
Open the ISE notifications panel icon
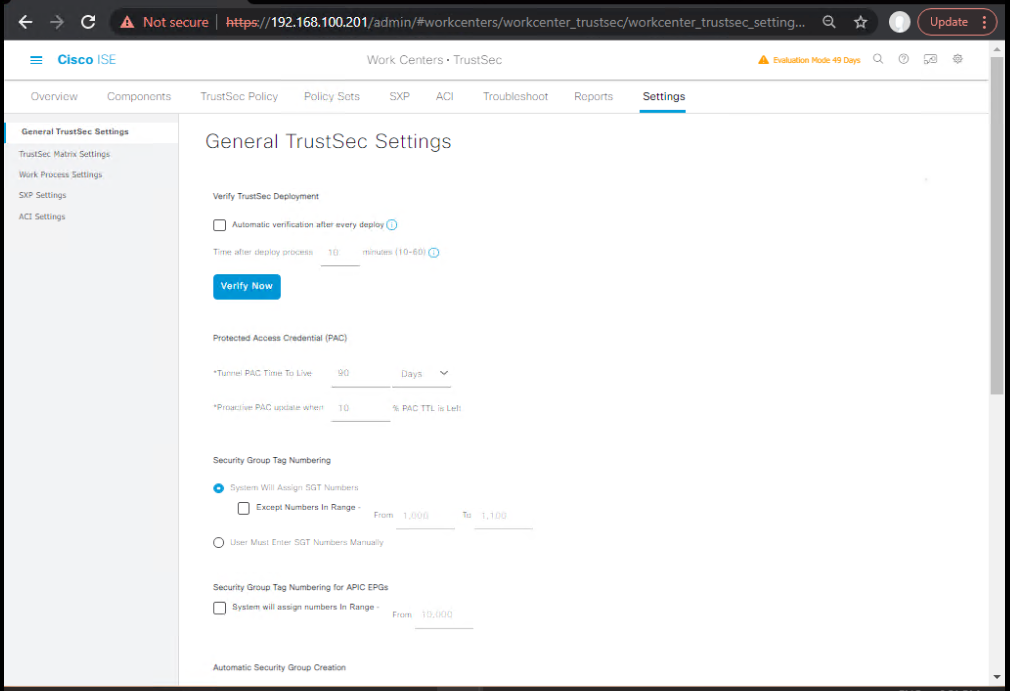tap(930, 59)
